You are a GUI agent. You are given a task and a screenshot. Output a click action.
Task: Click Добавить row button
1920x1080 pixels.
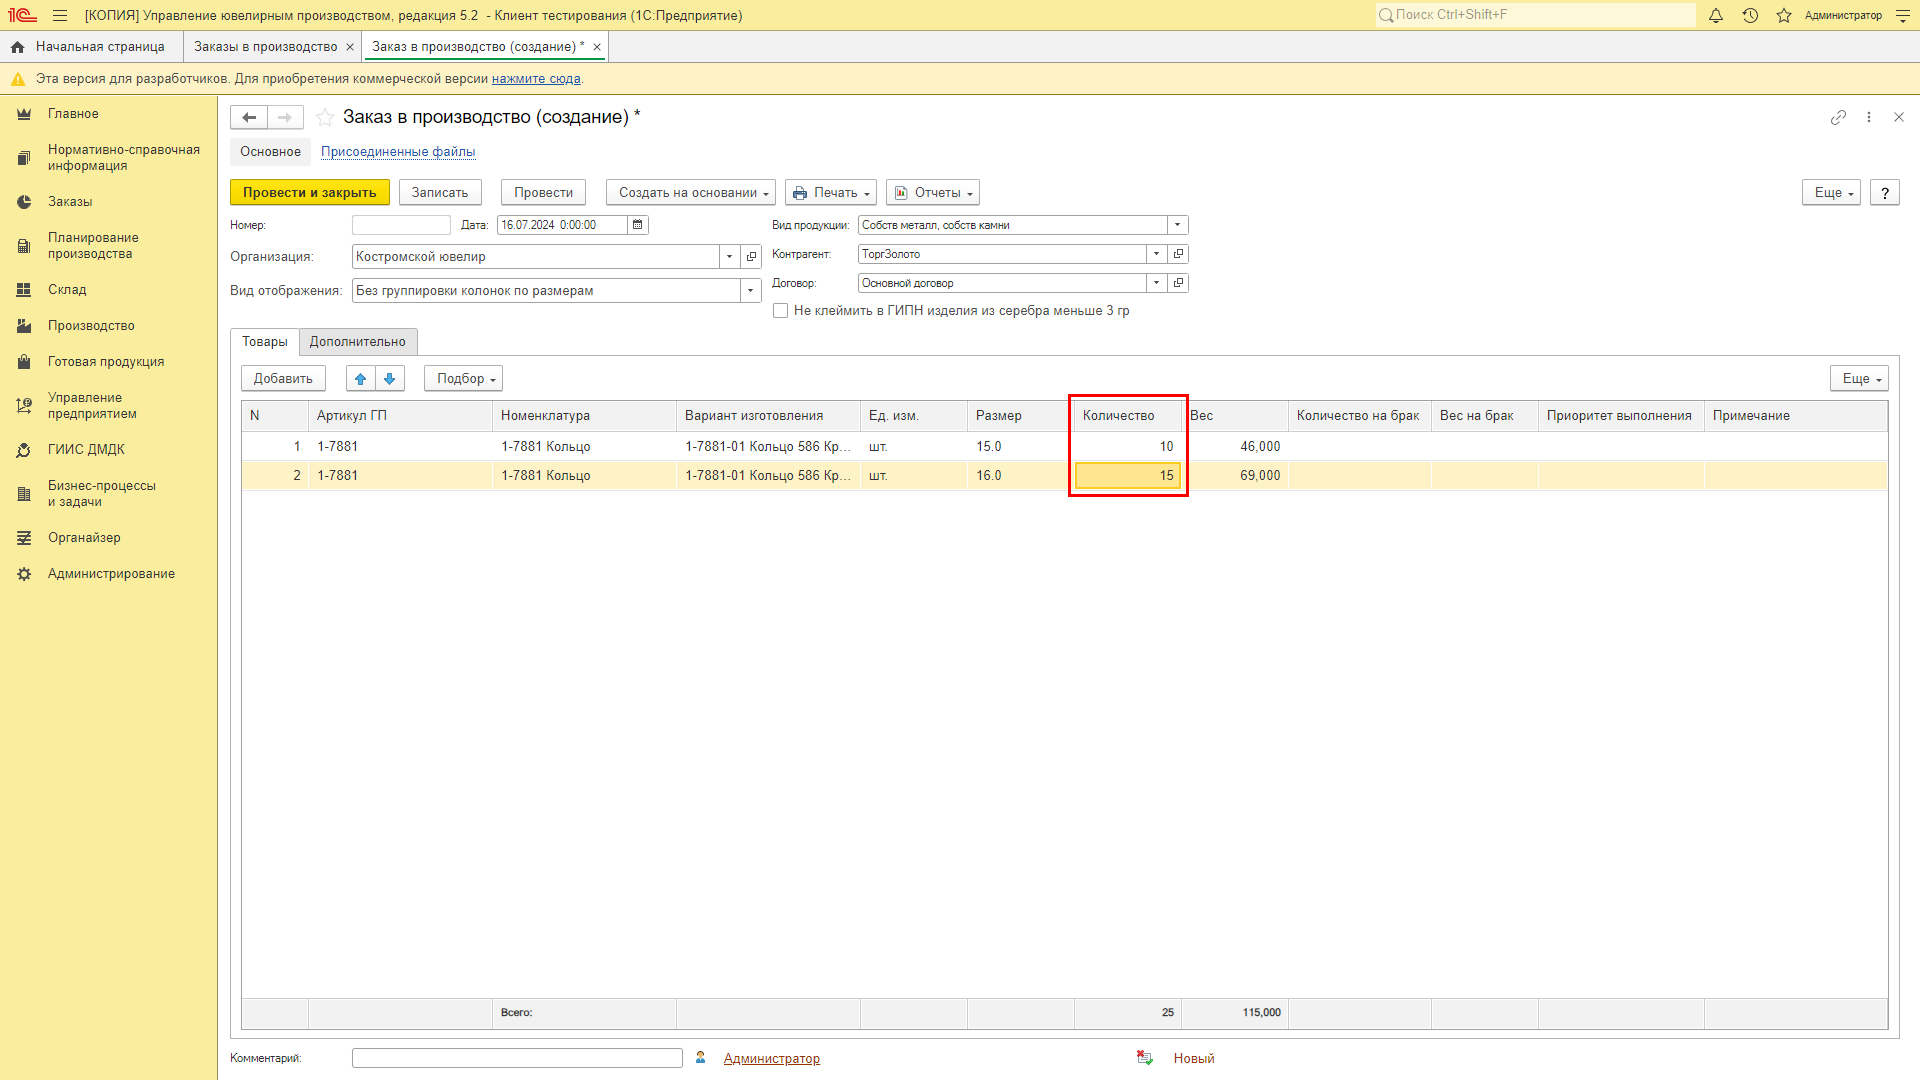[x=283, y=378]
